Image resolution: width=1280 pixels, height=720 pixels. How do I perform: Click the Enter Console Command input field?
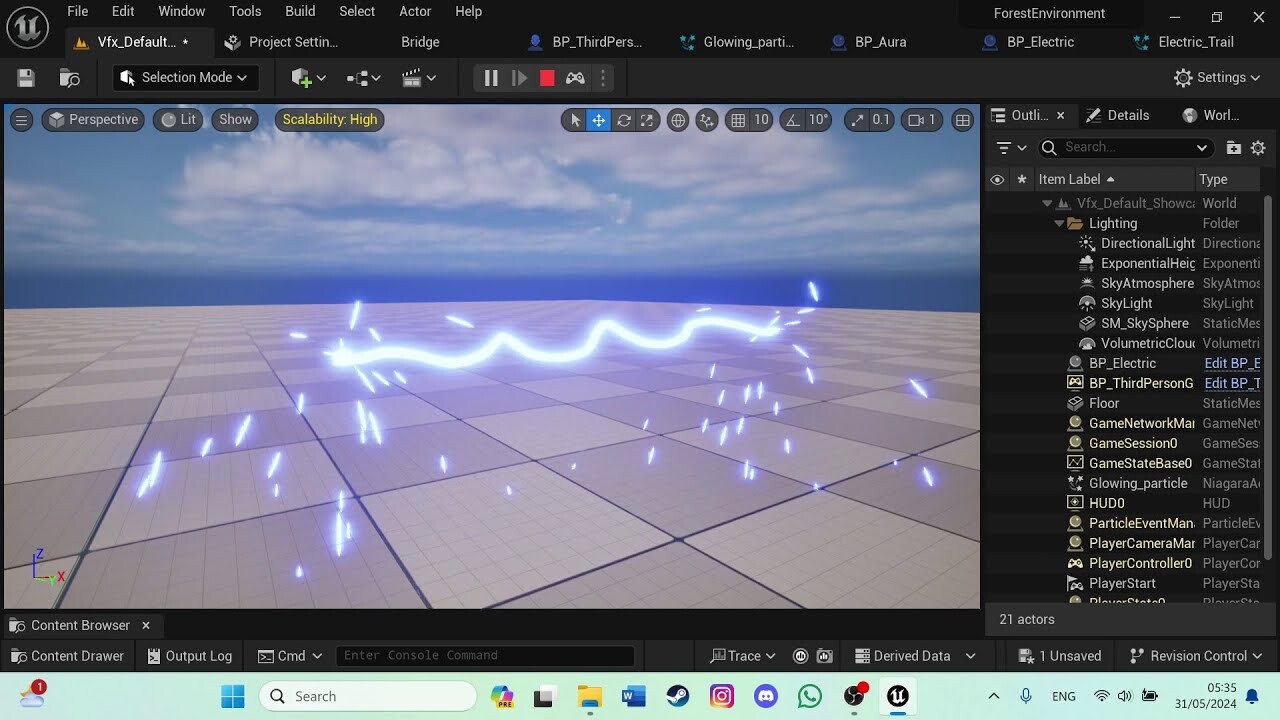(485, 655)
